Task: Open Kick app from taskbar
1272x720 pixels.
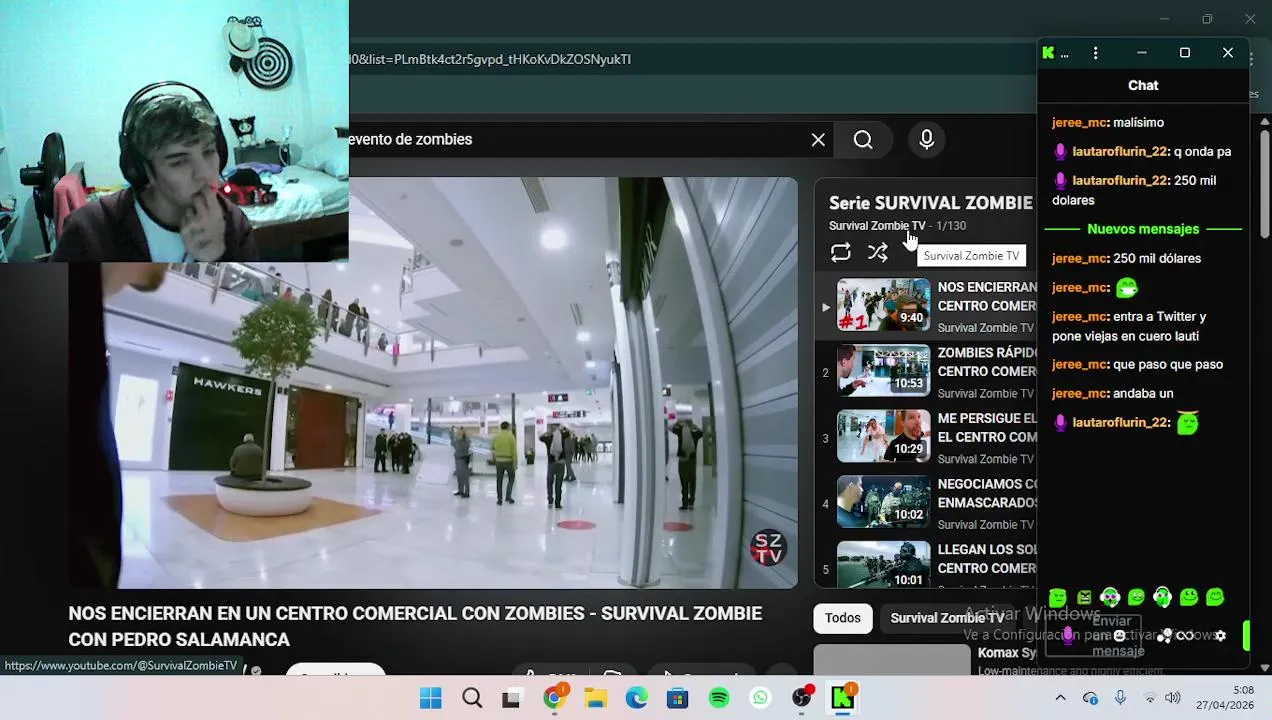Action: tap(842, 698)
